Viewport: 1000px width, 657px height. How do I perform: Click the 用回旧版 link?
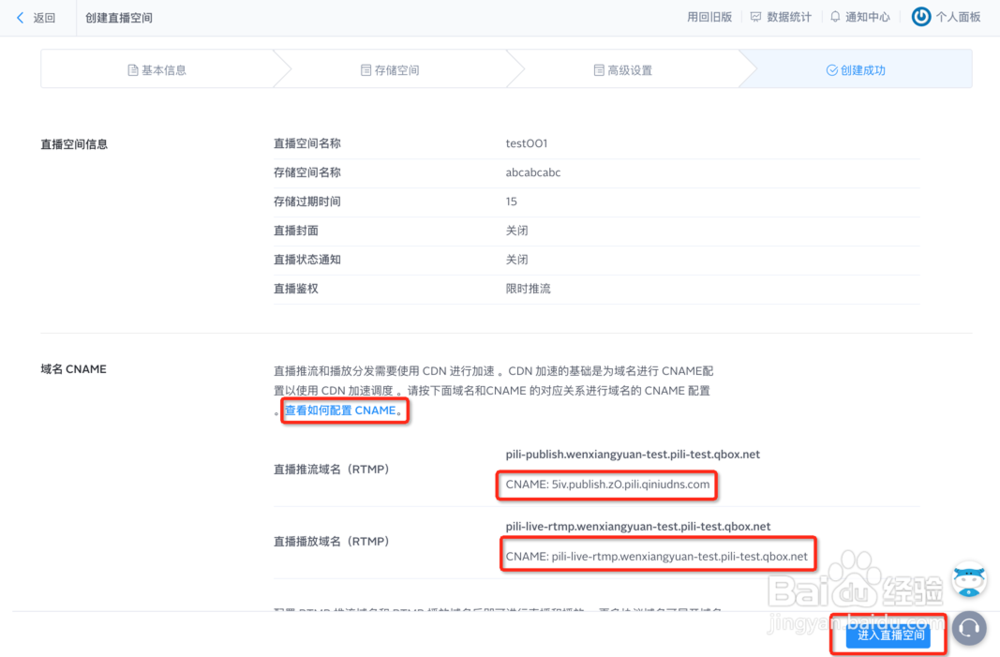(710, 17)
